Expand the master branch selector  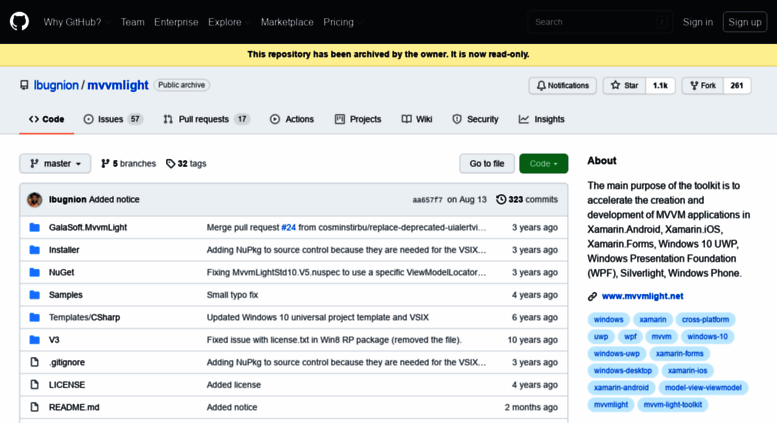pos(55,163)
